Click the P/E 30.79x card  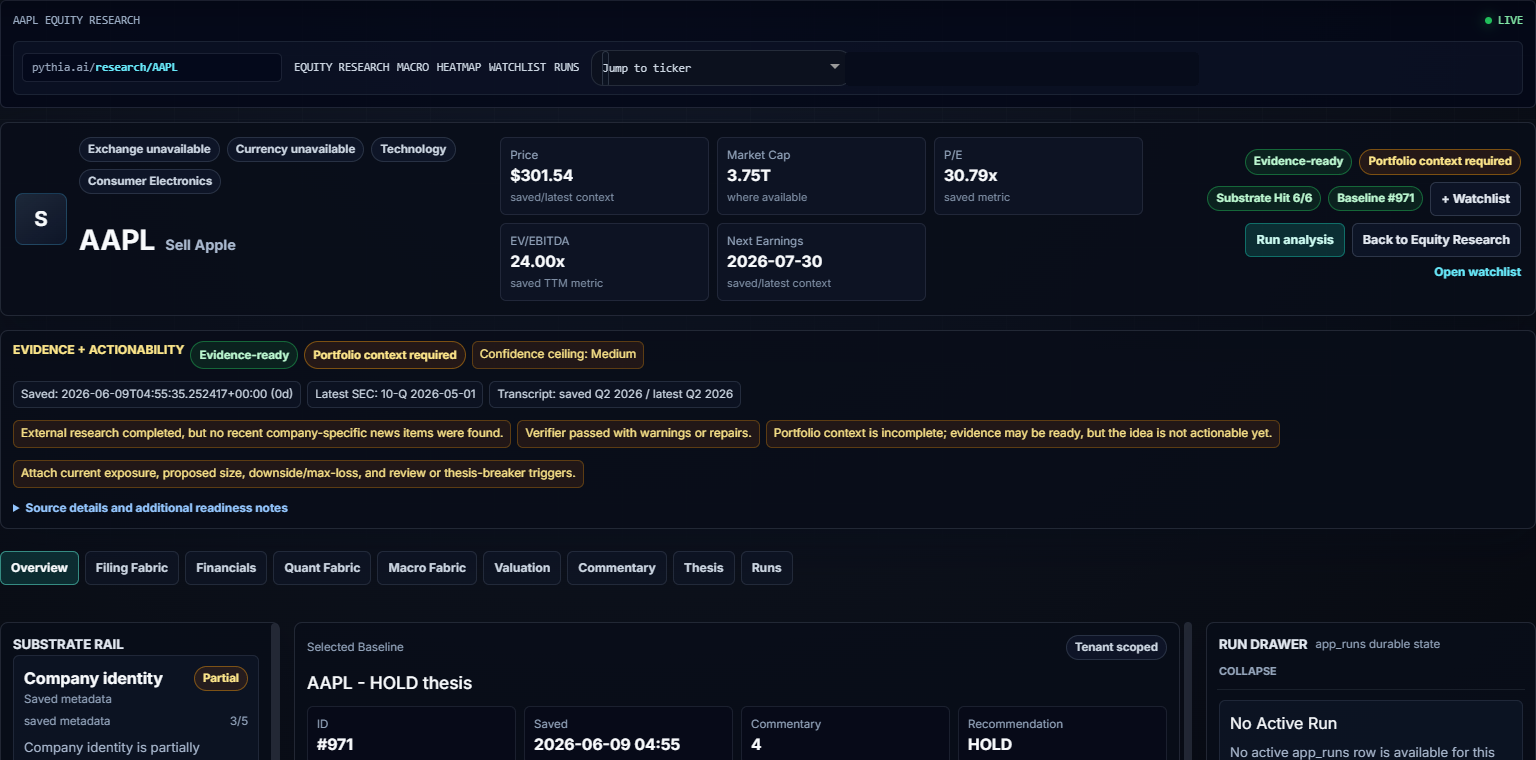point(1038,176)
